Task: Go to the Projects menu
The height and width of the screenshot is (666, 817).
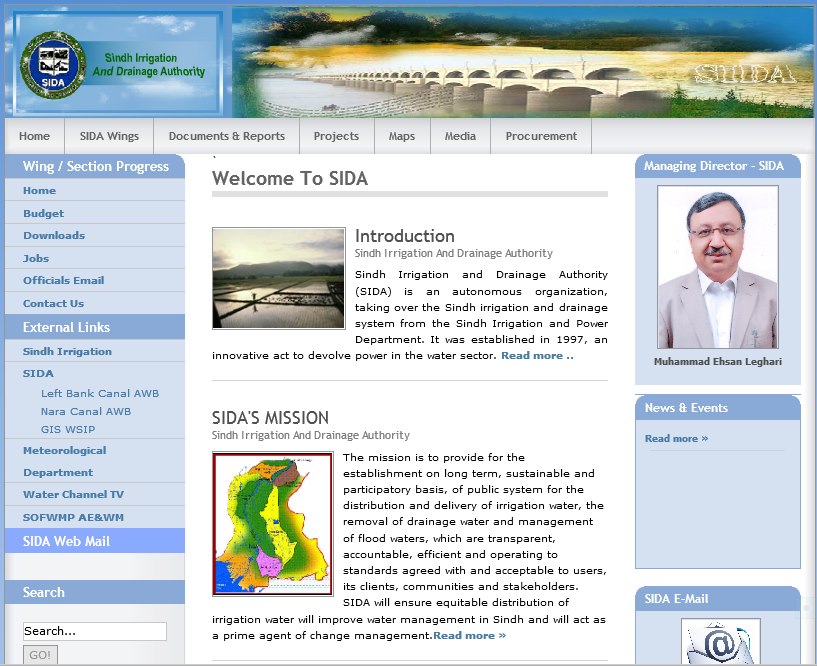Action: 337,136
